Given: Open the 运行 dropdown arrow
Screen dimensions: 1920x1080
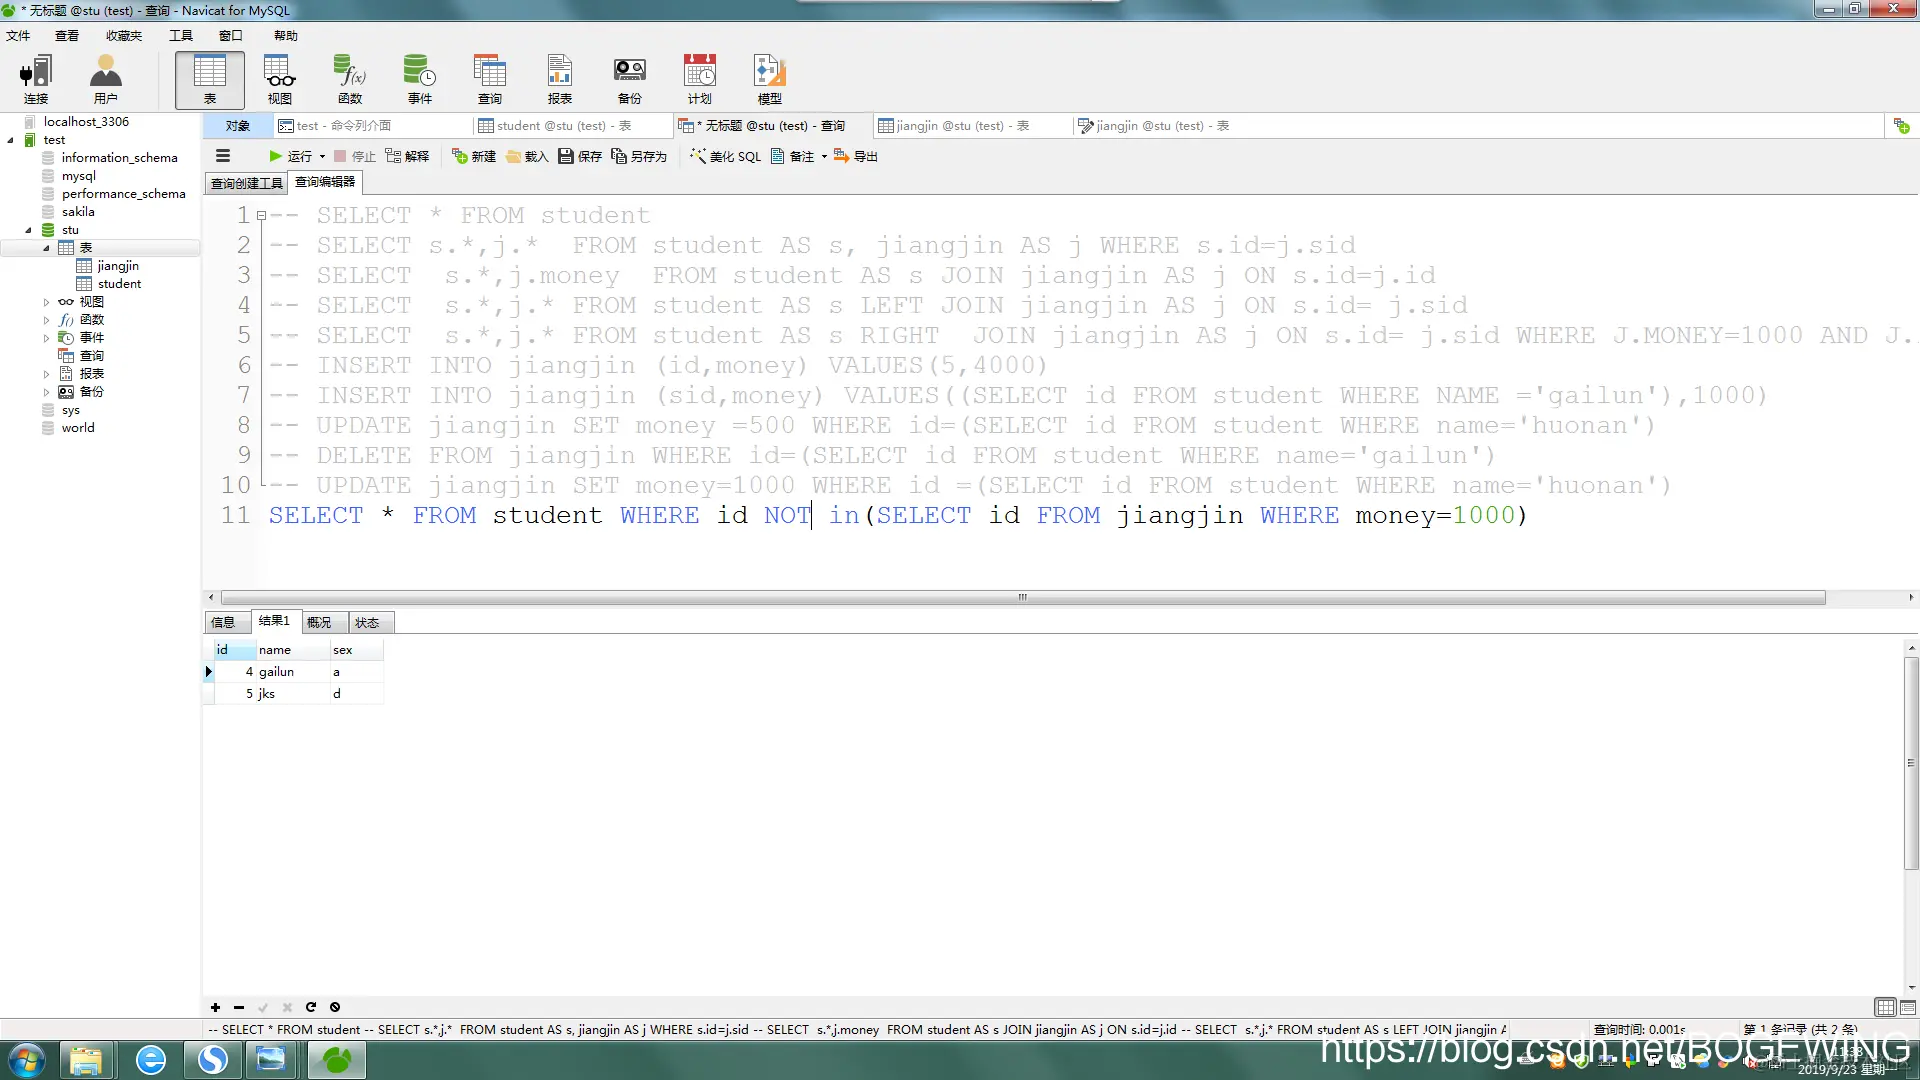Looking at the screenshot, I should tap(322, 156).
